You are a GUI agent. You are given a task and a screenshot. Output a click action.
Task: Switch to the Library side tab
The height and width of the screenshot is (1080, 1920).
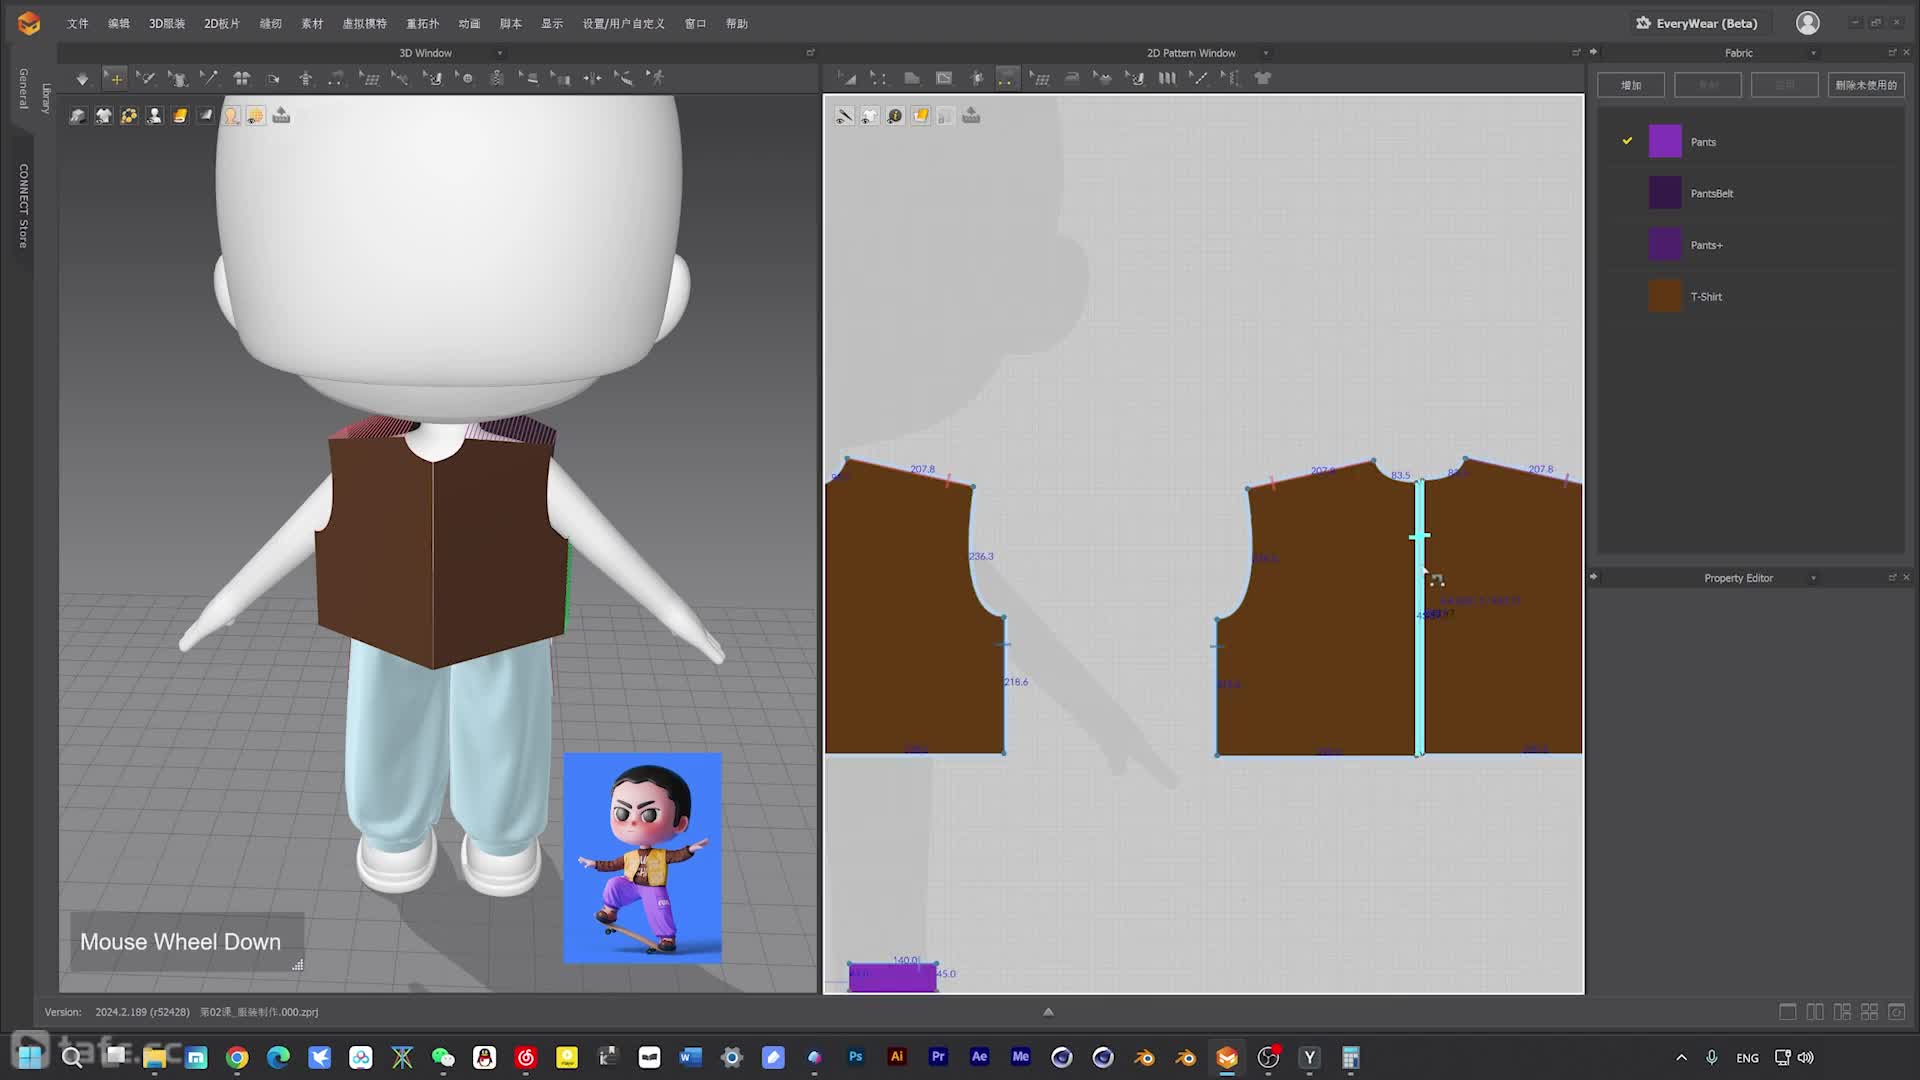pyautogui.click(x=46, y=97)
